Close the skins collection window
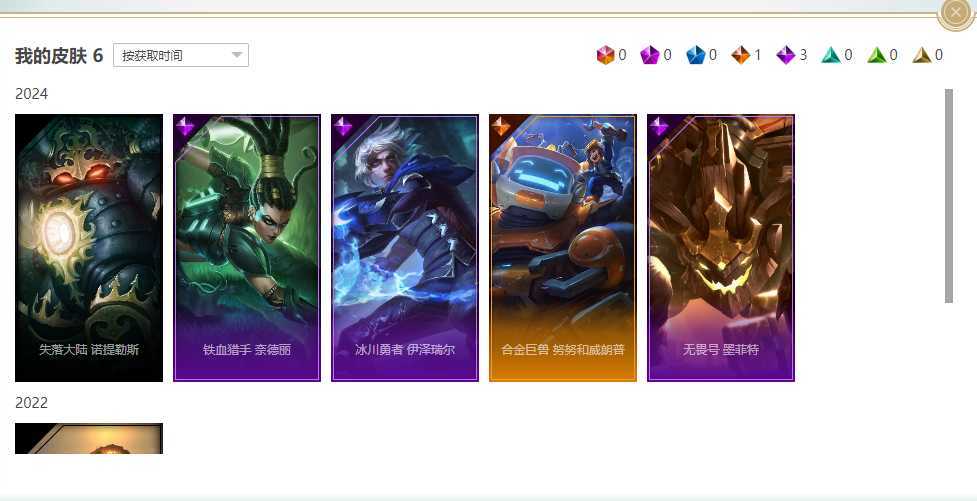The image size is (977, 501). [954, 12]
